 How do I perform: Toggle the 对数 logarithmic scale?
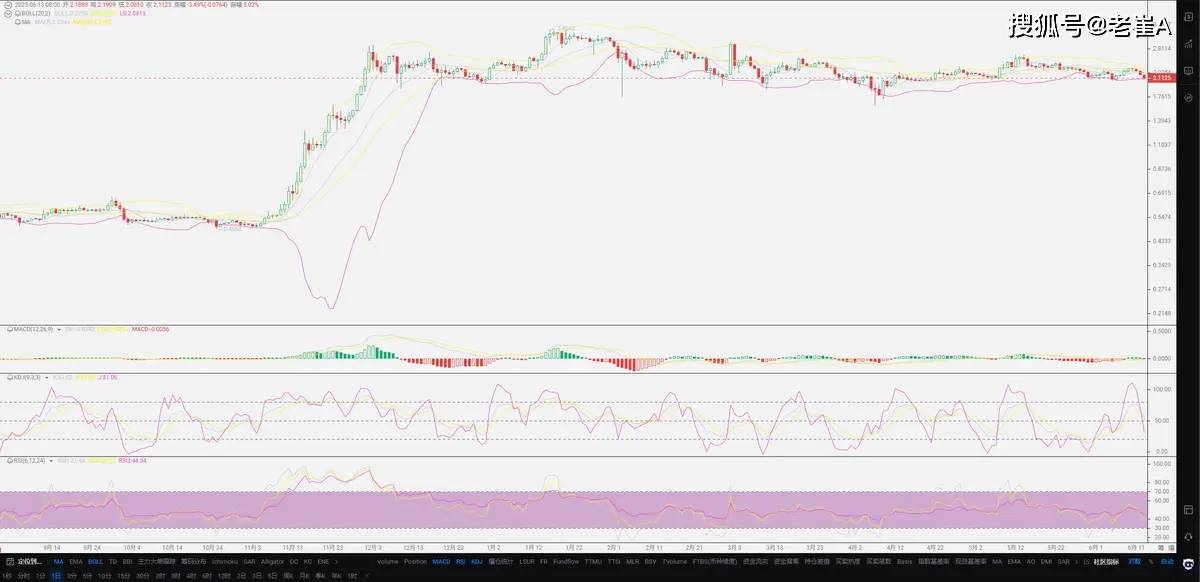coord(1135,562)
